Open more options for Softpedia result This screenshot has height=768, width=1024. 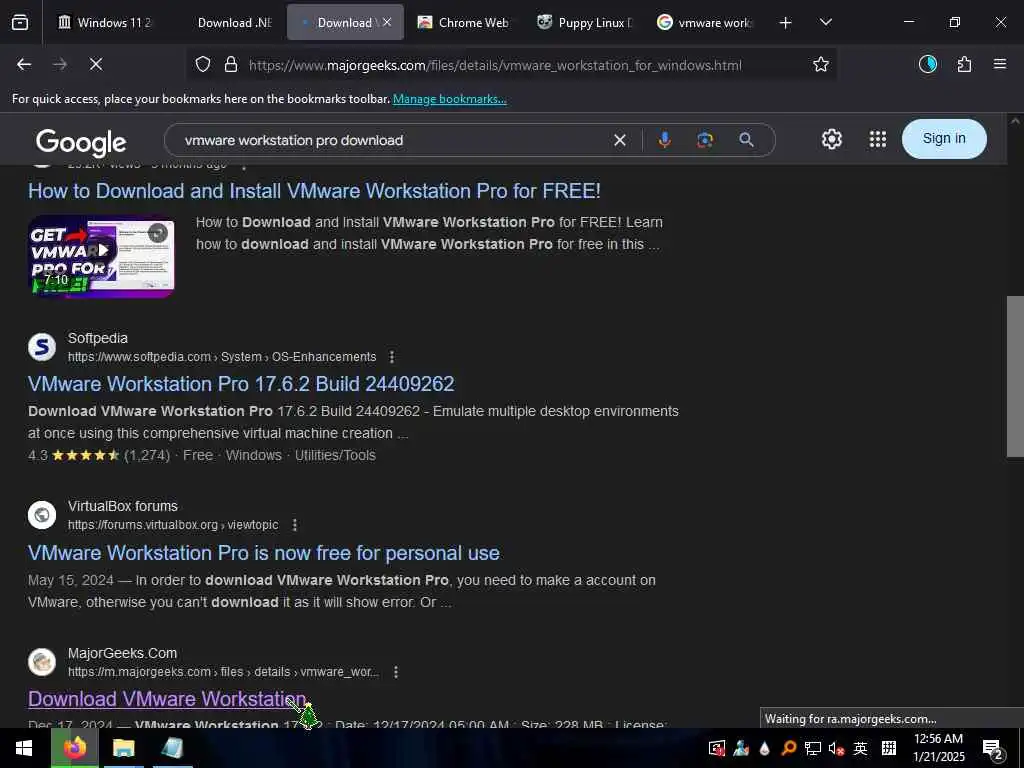tap(392, 357)
